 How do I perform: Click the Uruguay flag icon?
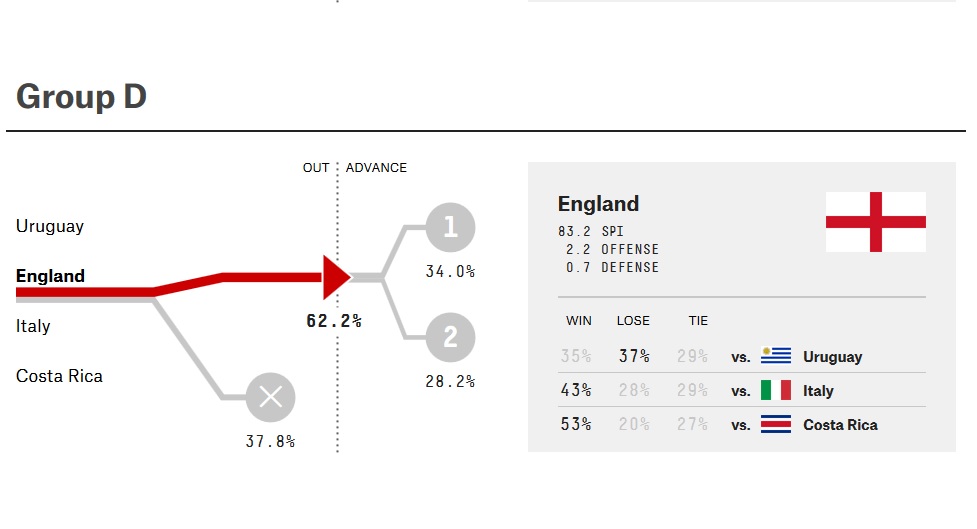[x=776, y=356]
